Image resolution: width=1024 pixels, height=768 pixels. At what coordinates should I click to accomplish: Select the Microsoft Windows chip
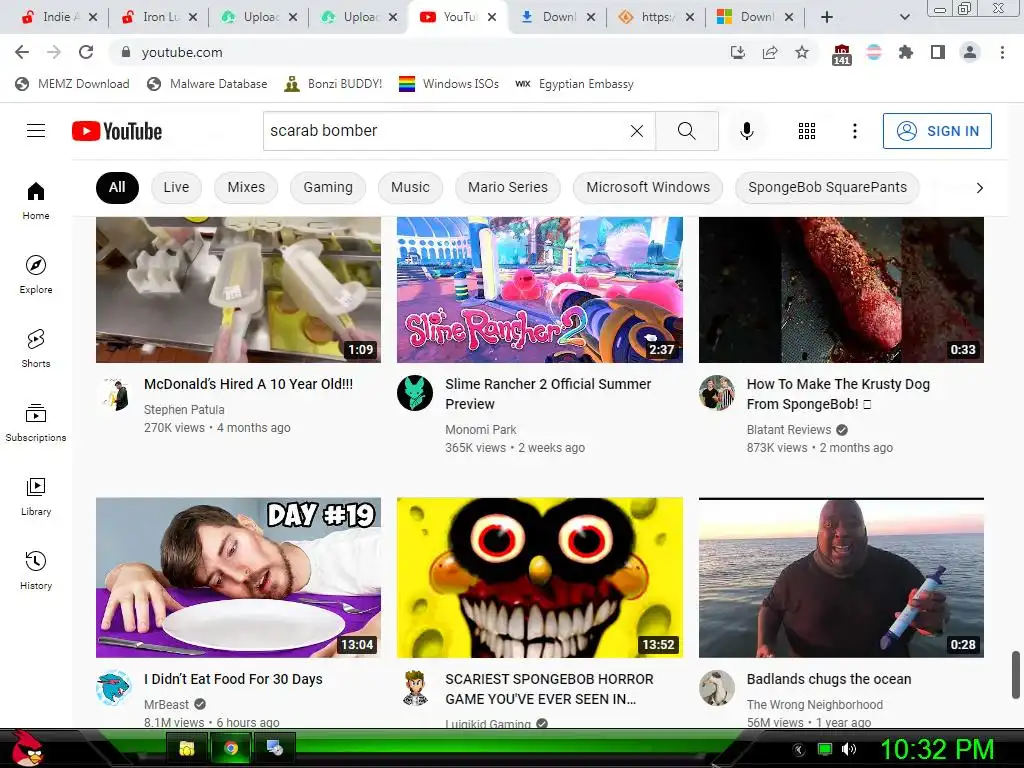click(x=648, y=187)
